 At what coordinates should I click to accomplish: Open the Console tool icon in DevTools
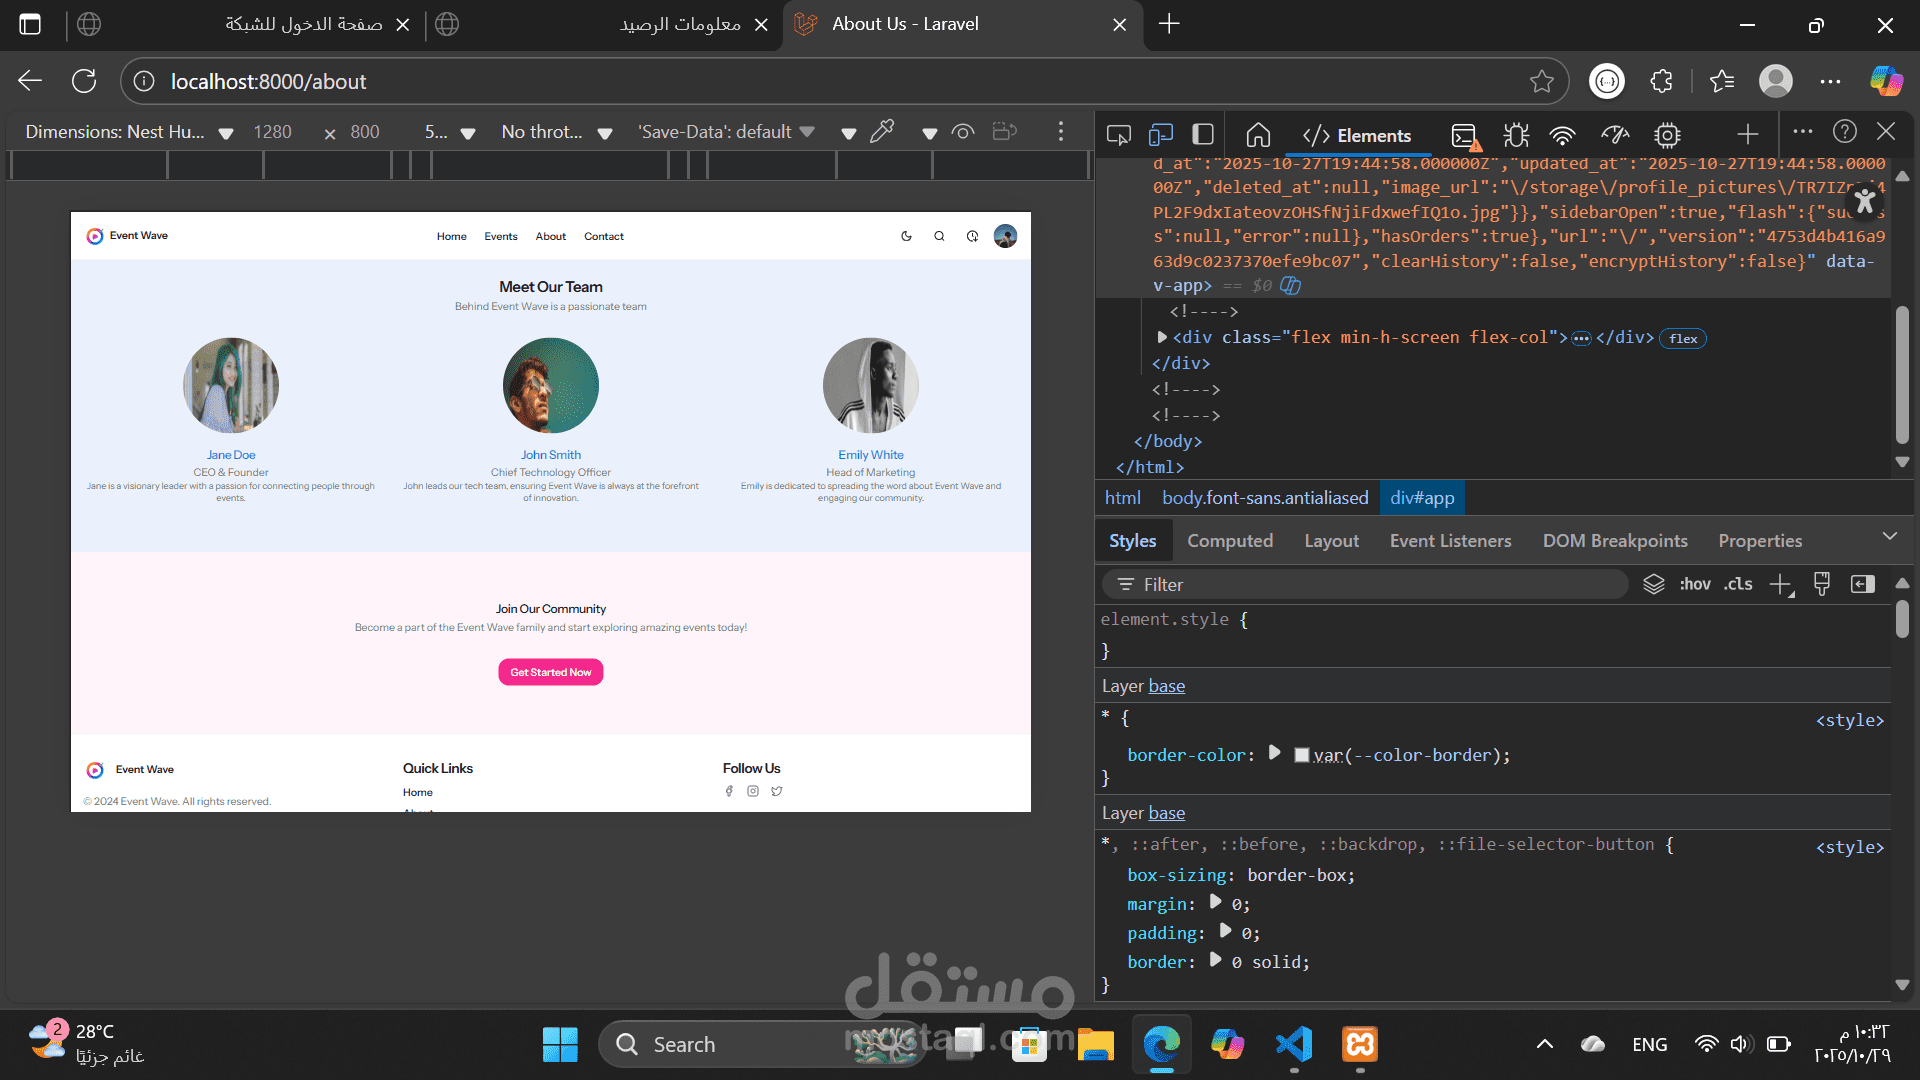coord(1464,135)
